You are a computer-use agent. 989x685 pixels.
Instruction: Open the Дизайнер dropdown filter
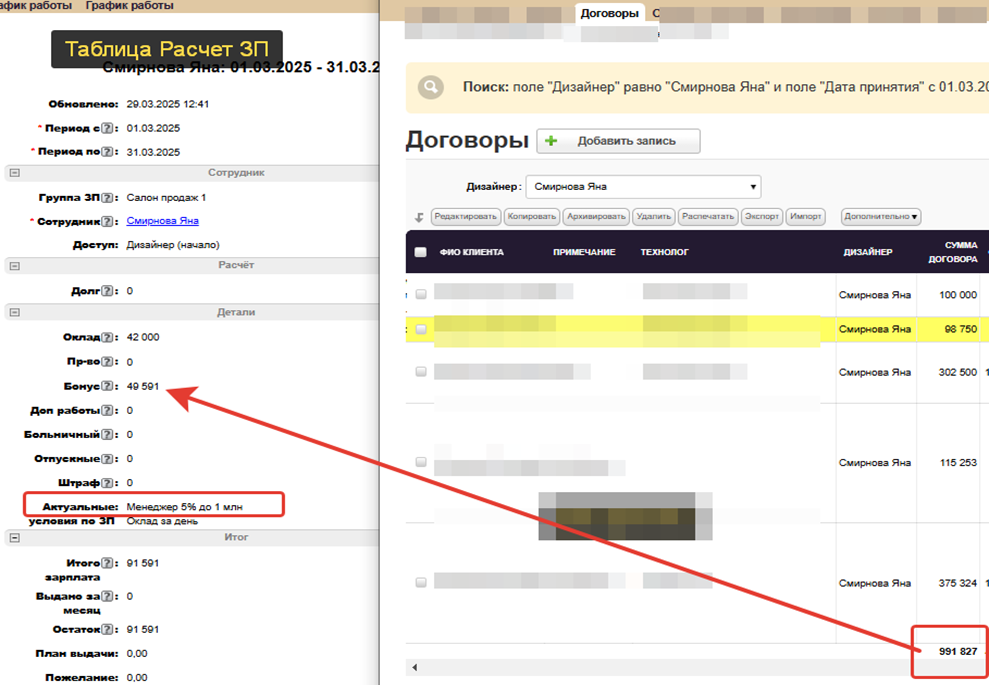click(643, 187)
